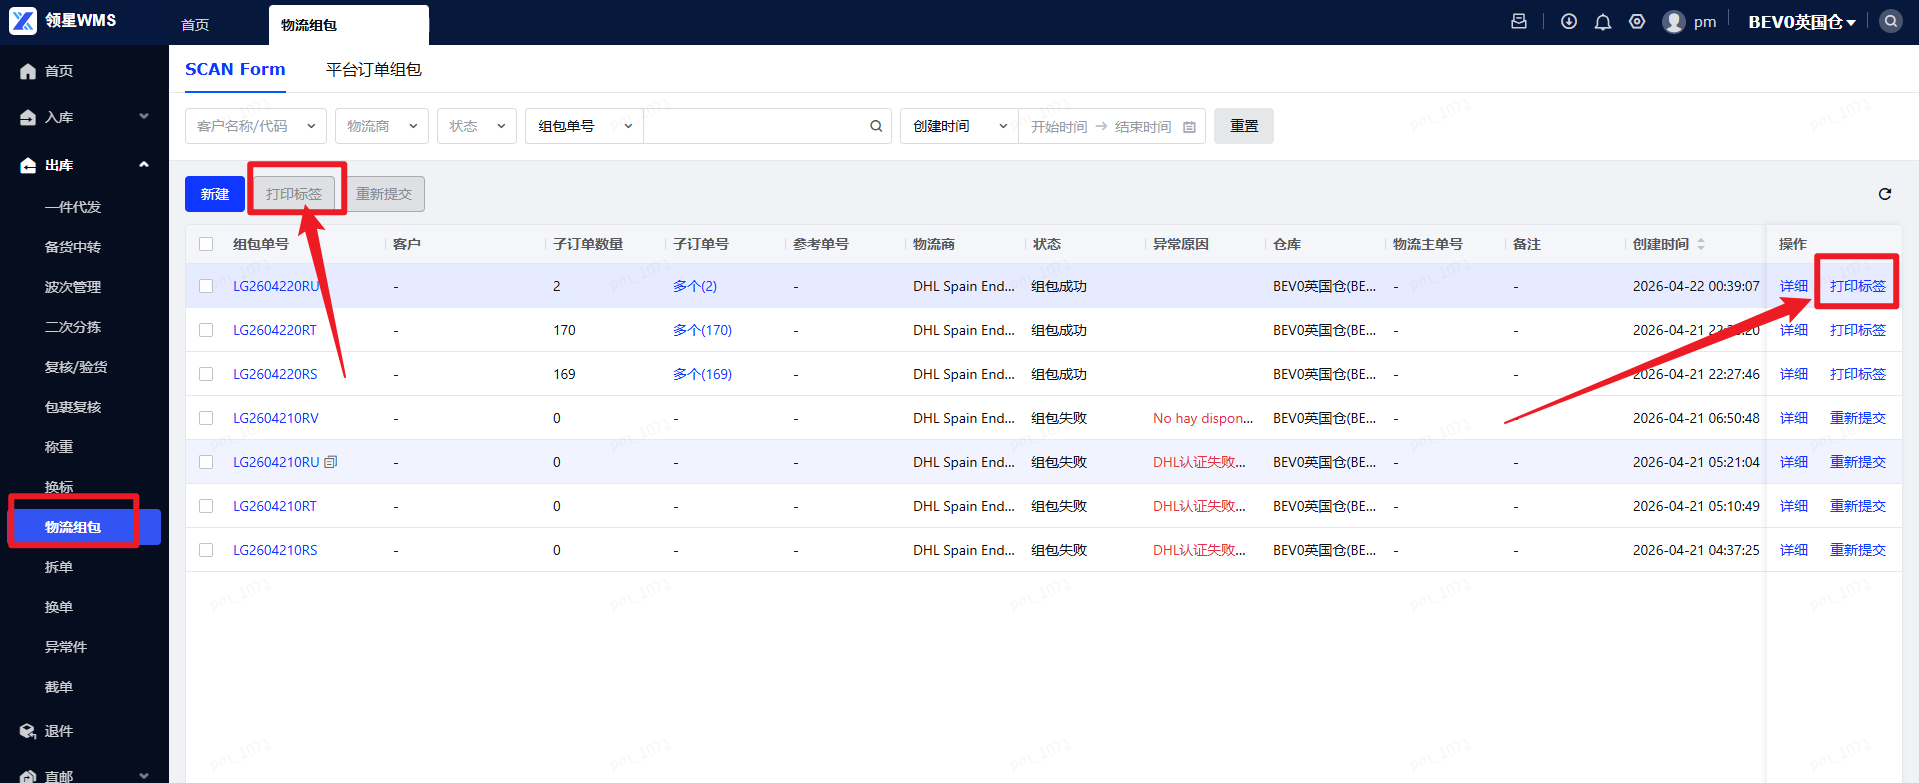Switch warehouse via BEVO英国仓 dropdown
This screenshot has height=783, width=1919.
pyautogui.click(x=1802, y=22)
